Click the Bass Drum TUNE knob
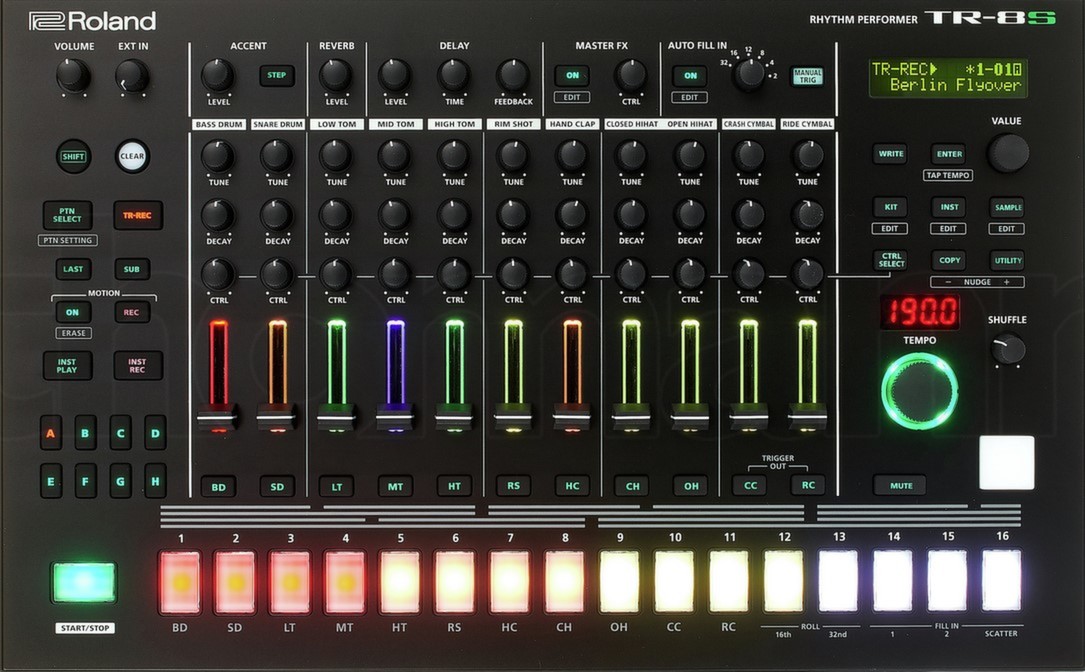 [x=217, y=156]
